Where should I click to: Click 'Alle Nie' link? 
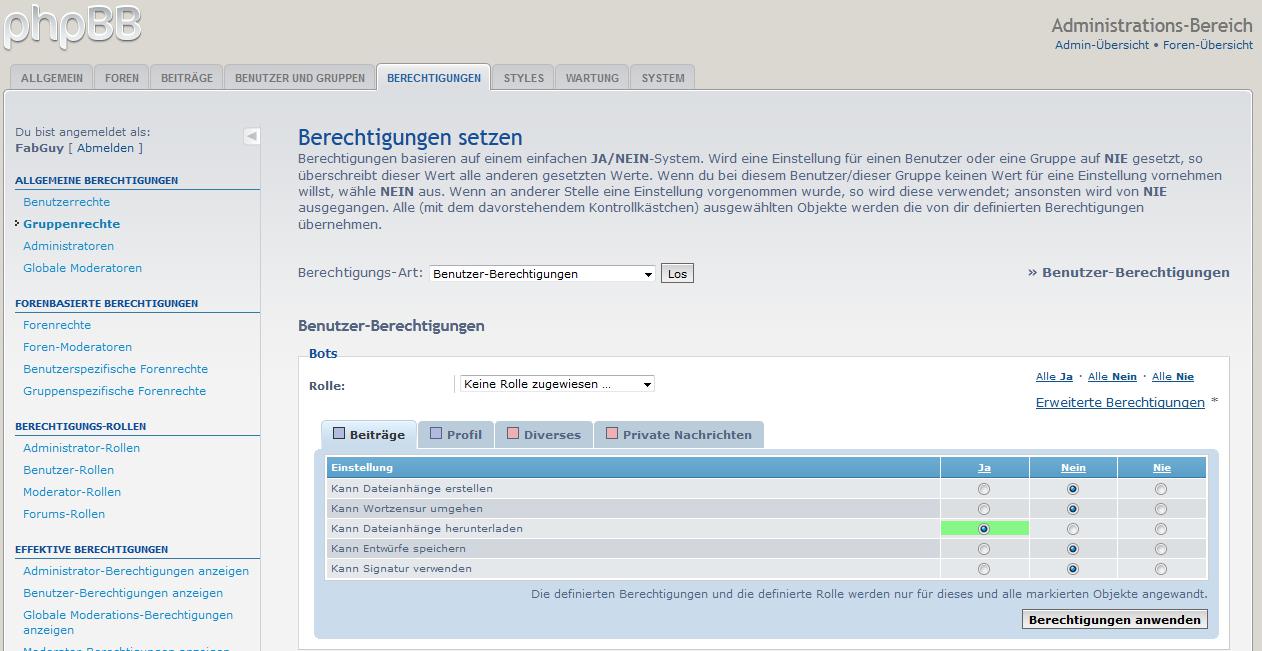pos(1173,377)
